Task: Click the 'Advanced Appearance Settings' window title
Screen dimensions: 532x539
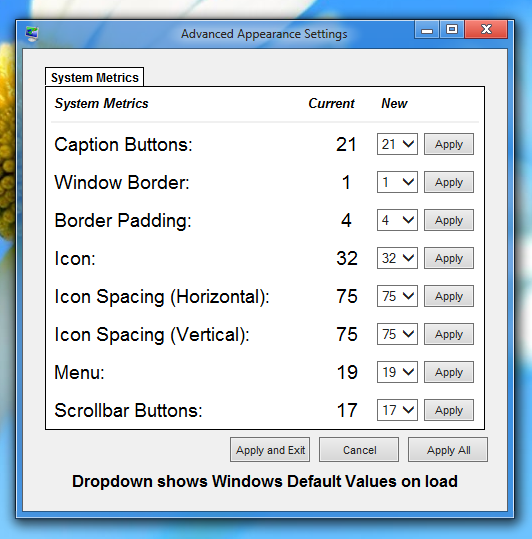Action: (x=264, y=34)
